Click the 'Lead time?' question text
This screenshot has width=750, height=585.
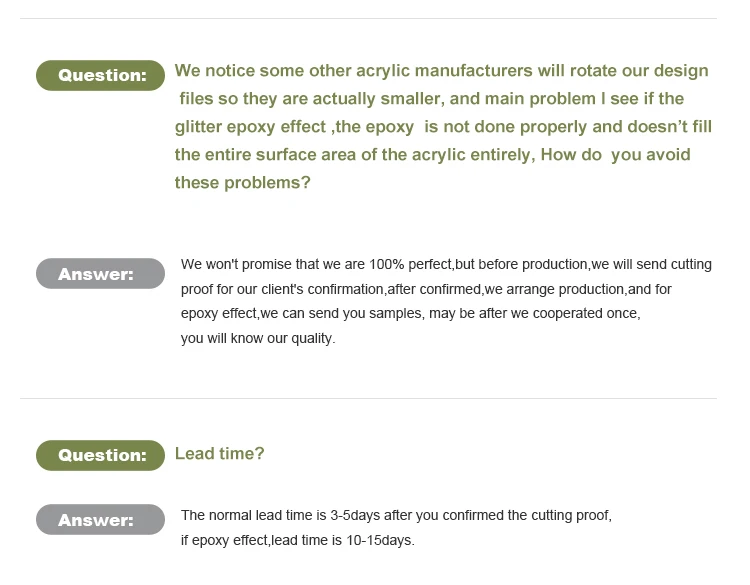coord(219,454)
